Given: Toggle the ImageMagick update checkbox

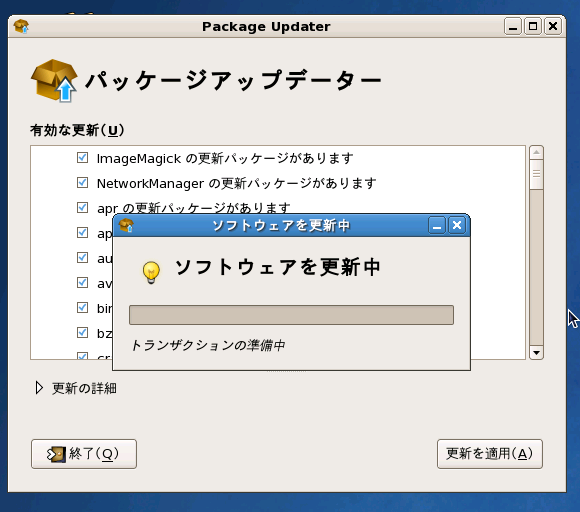Looking at the screenshot, I should point(82,158).
